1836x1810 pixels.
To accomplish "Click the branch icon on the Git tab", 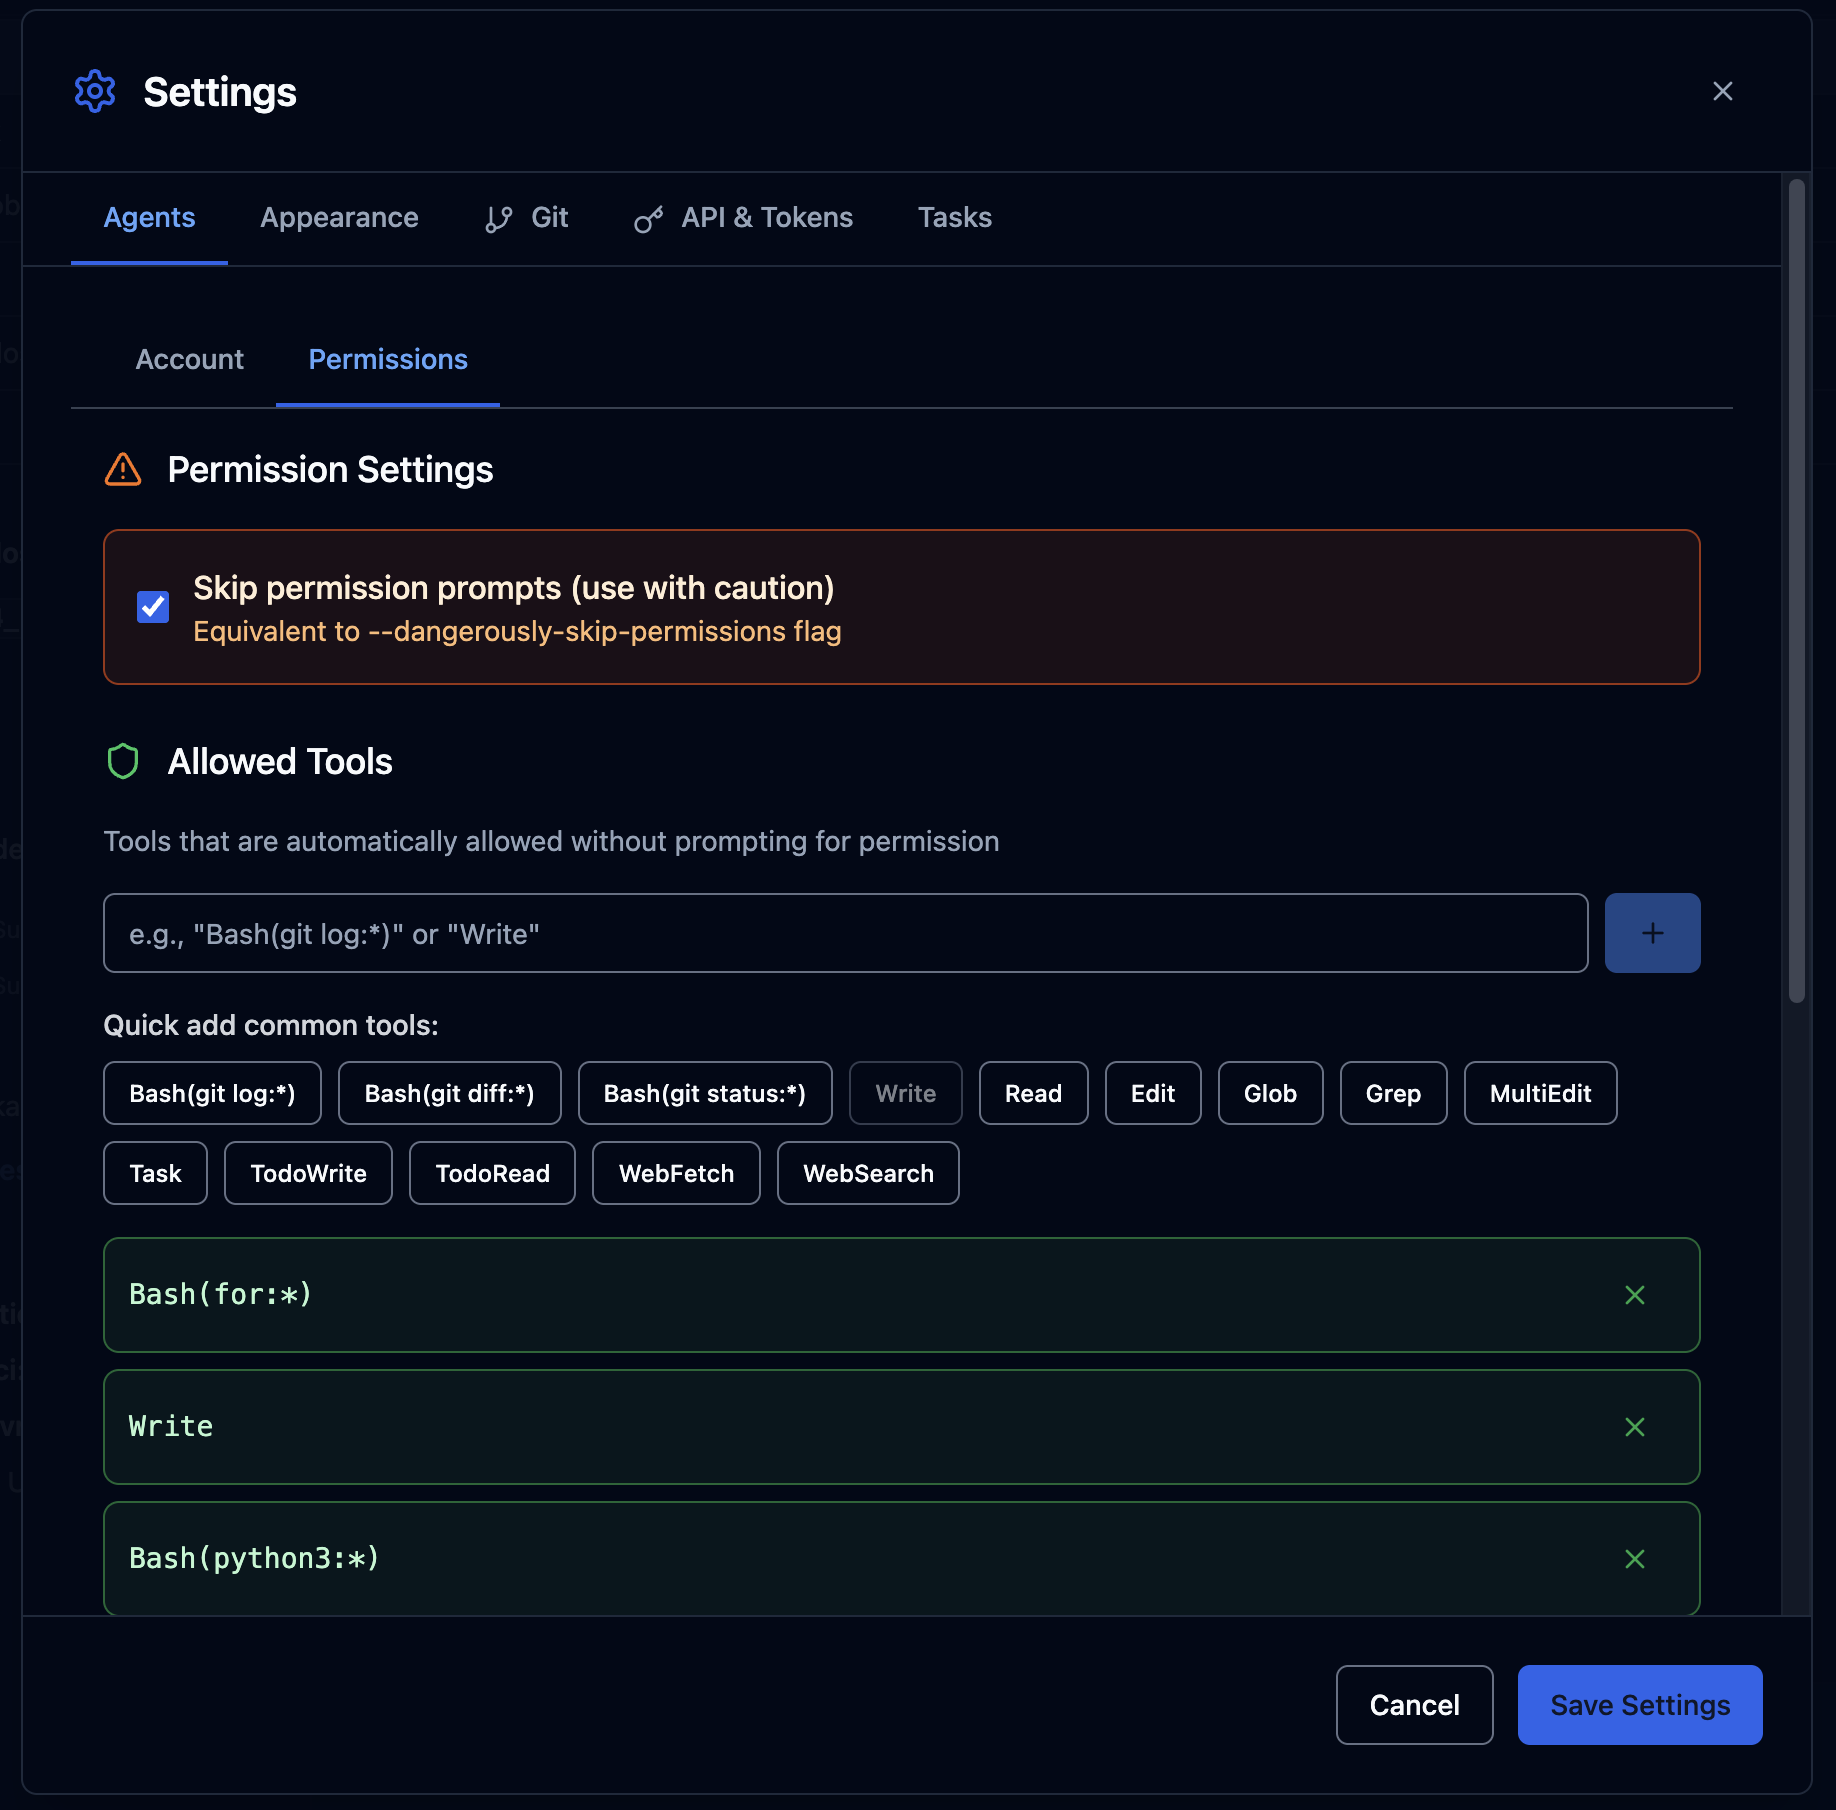I will [498, 218].
